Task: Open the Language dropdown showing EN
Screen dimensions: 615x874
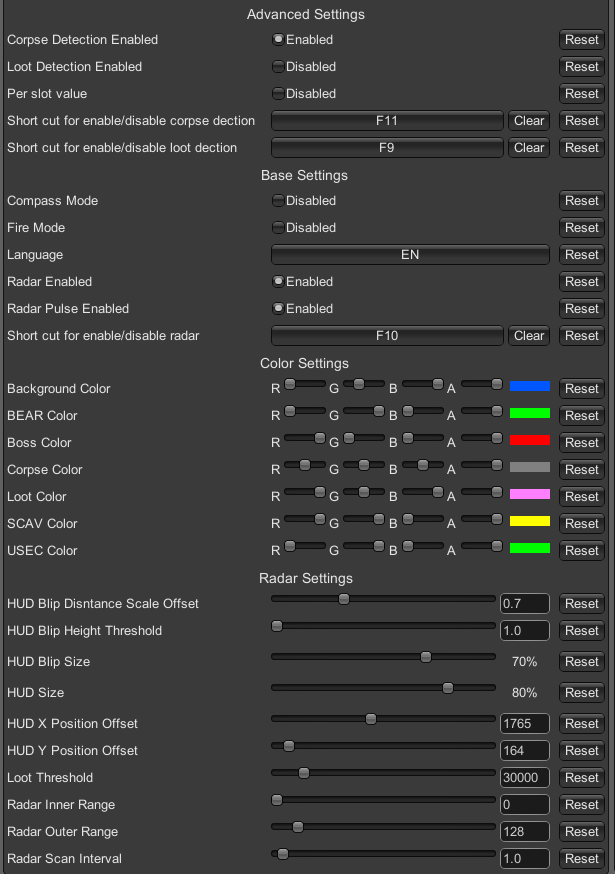Action: 410,255
